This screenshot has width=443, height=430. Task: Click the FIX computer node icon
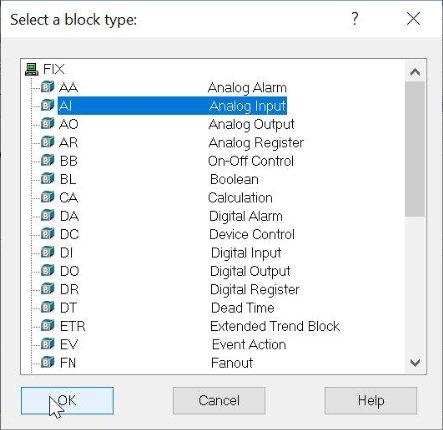pyautogui.click(x=31, y=69)
